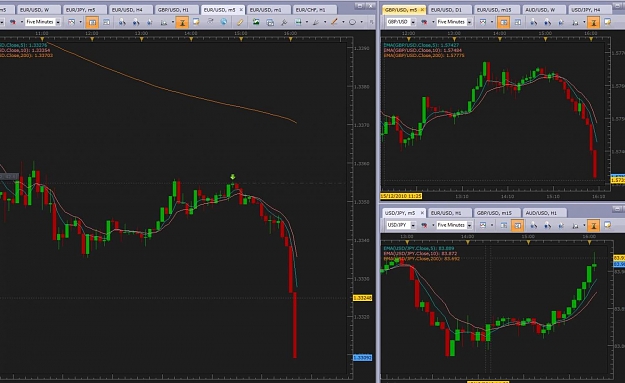Click the note label icon in EUR/USD toolbar

coord(196,22)
